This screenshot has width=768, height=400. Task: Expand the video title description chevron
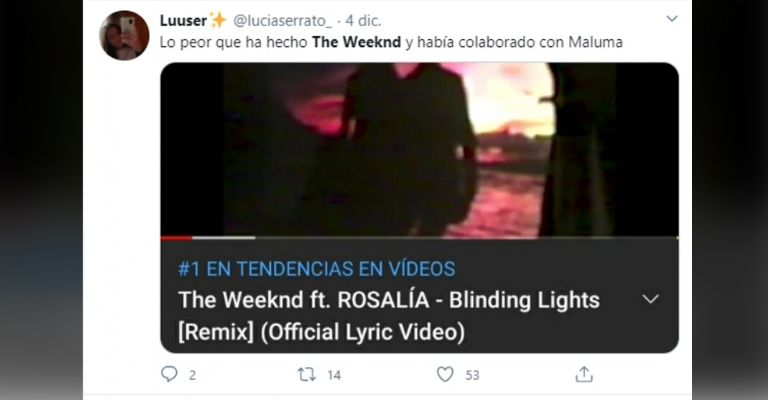[650, 299]
